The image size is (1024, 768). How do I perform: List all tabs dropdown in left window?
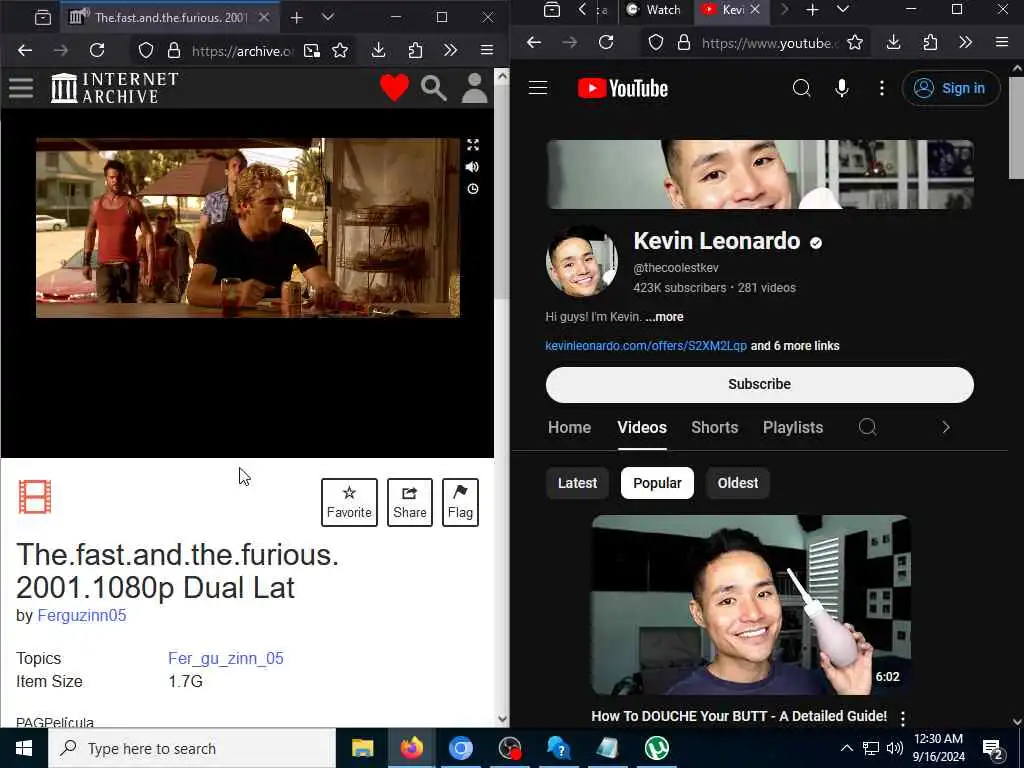(328, 18)
